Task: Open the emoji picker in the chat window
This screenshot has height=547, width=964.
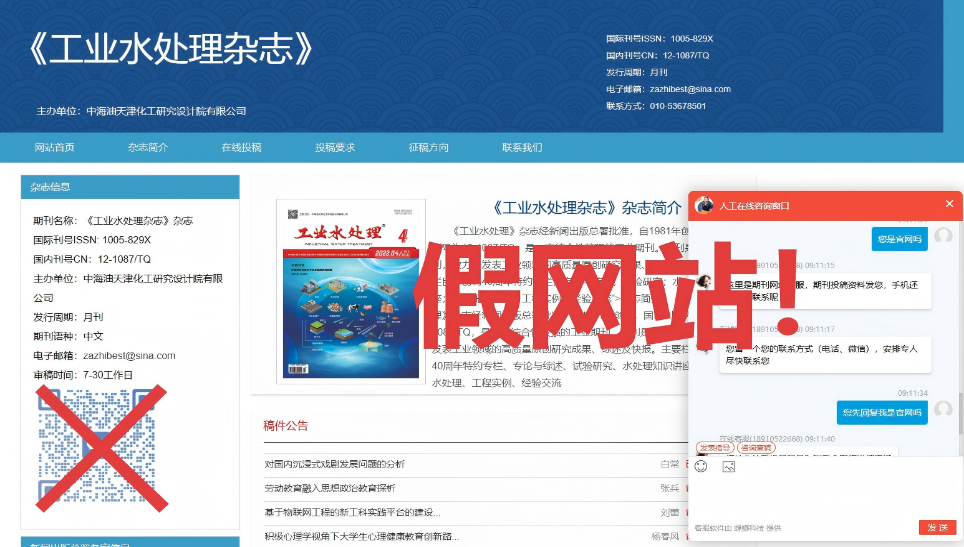Action: (x=701, y=466)
